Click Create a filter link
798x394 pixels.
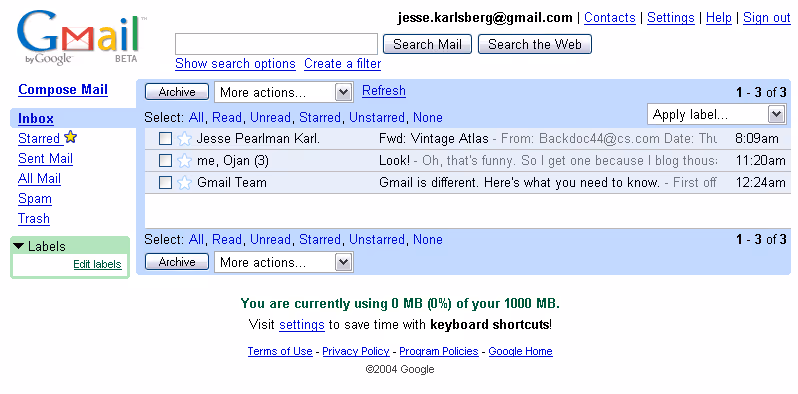pyautogui.click(x=343, y=64)
